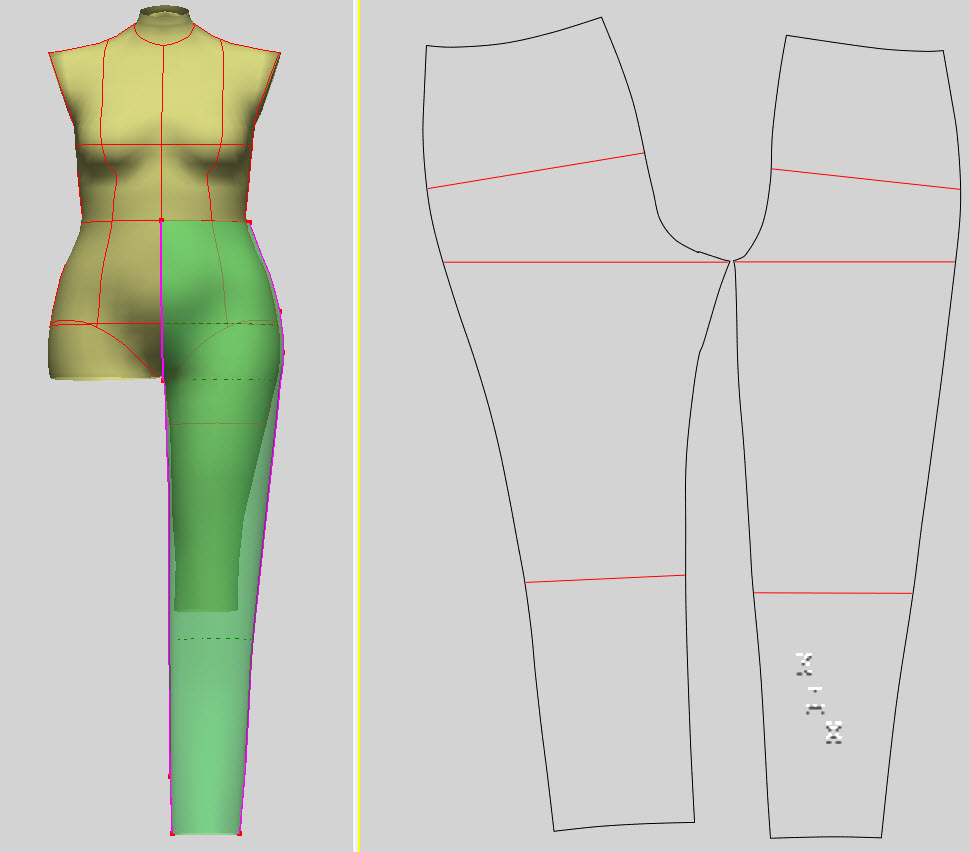The width and height of the screenshot is (970, 852).
Task: Click the mannequin neck opening
Action: (164, 11)
